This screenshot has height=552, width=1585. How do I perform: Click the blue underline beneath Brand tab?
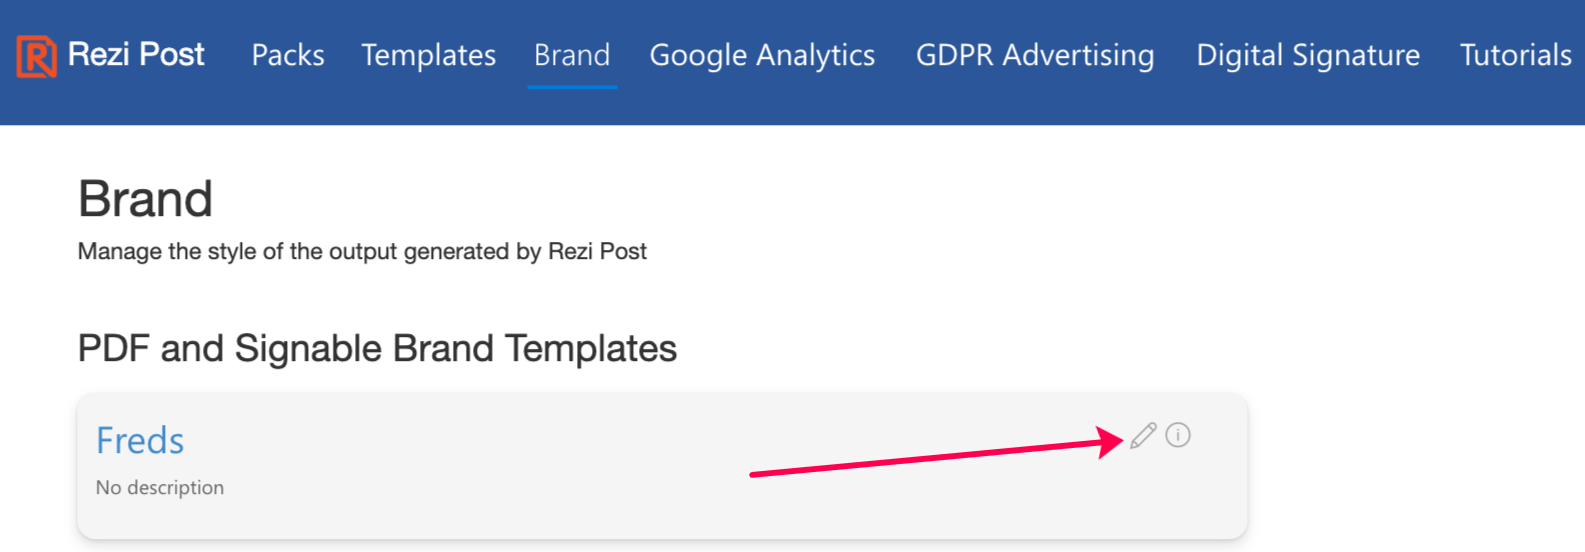572,87
